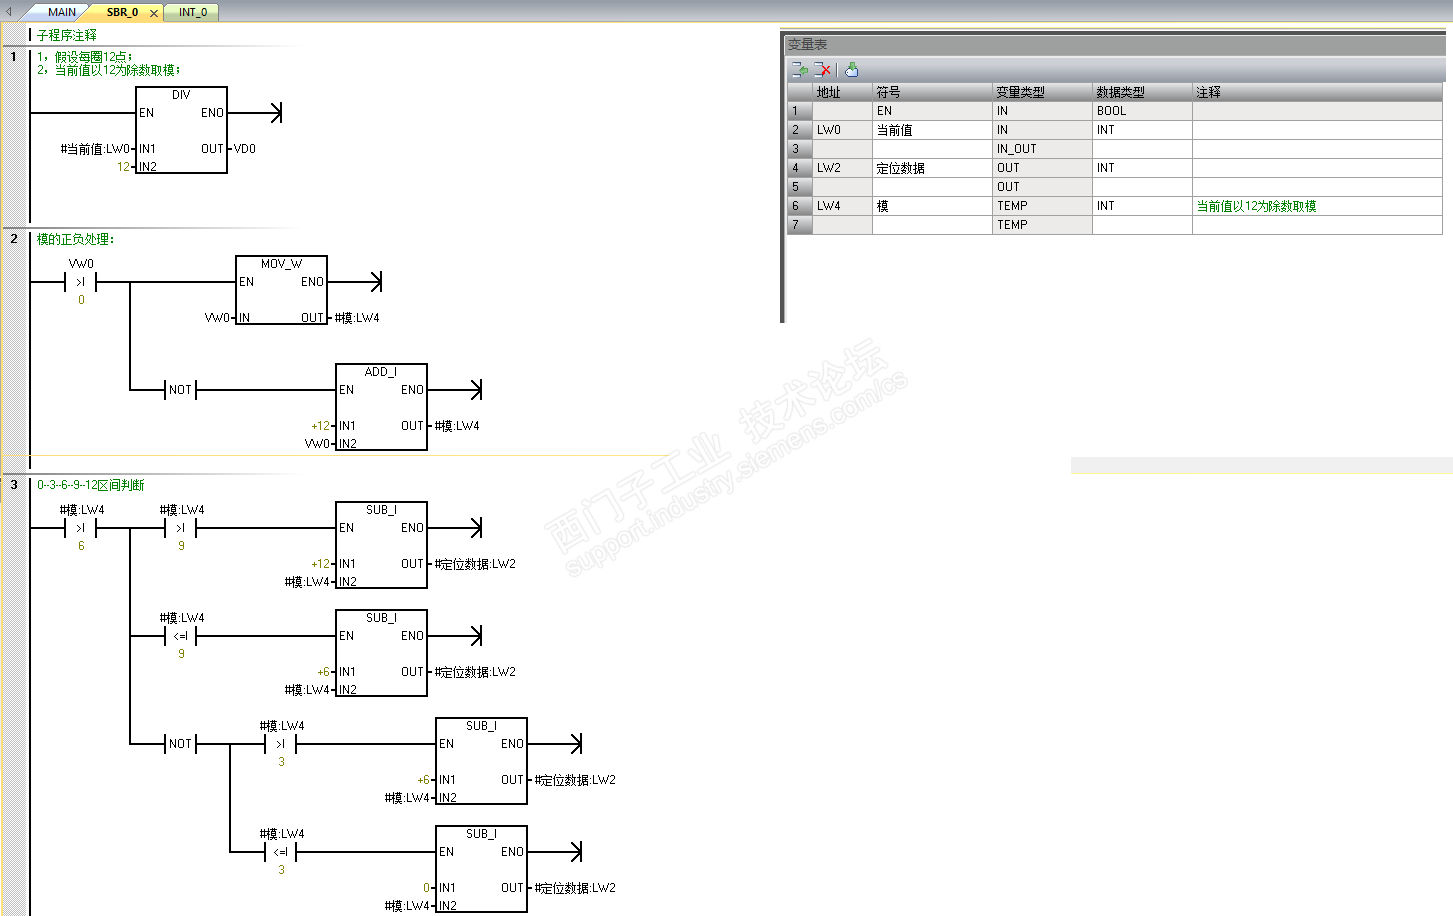Click the #模:LW4 >I 9 contact
Screen dimensions: 1453x916
181,528
